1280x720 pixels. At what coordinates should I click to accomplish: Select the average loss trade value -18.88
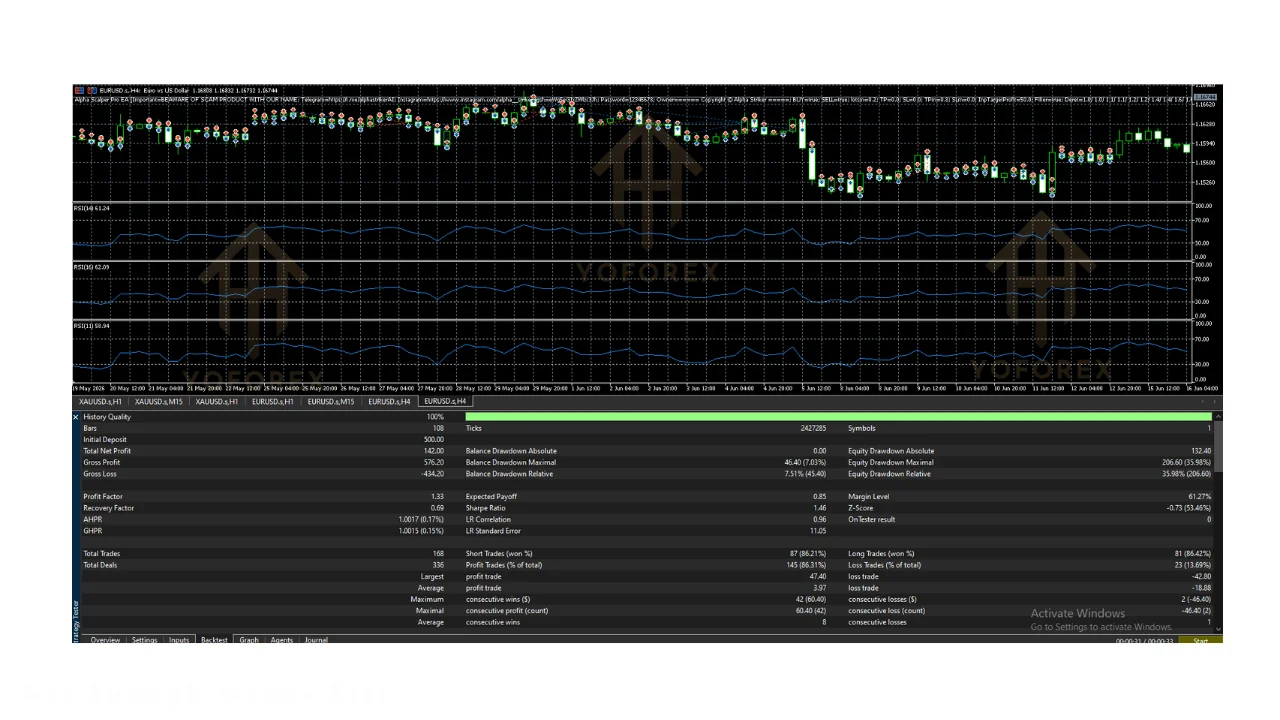(x=1199, y=588)
